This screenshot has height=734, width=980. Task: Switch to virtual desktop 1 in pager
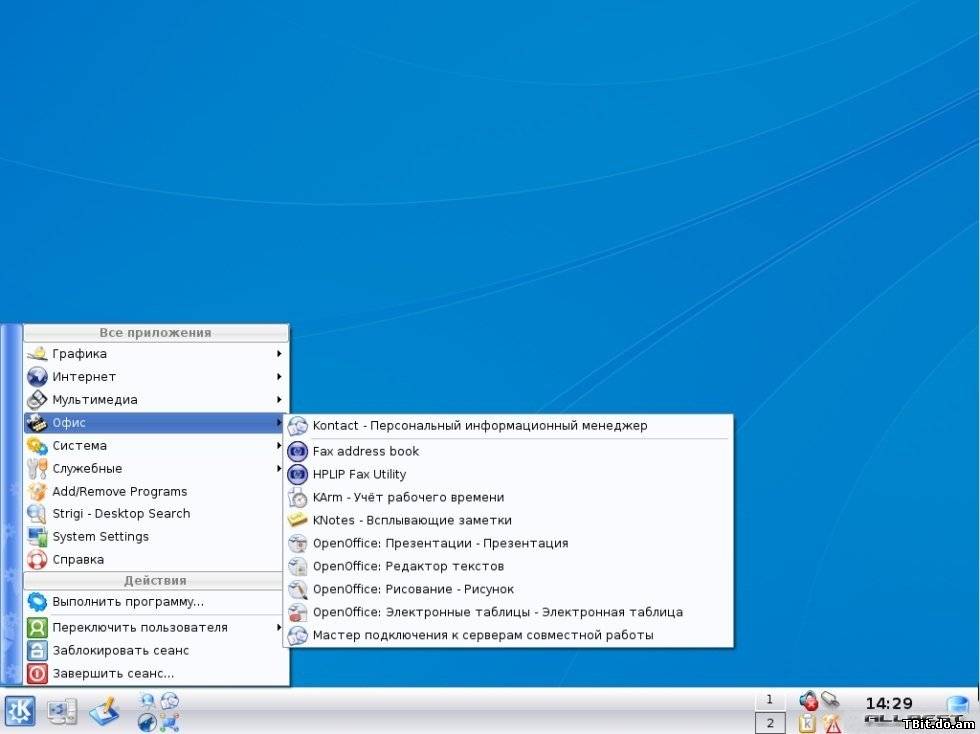point(769,700)
